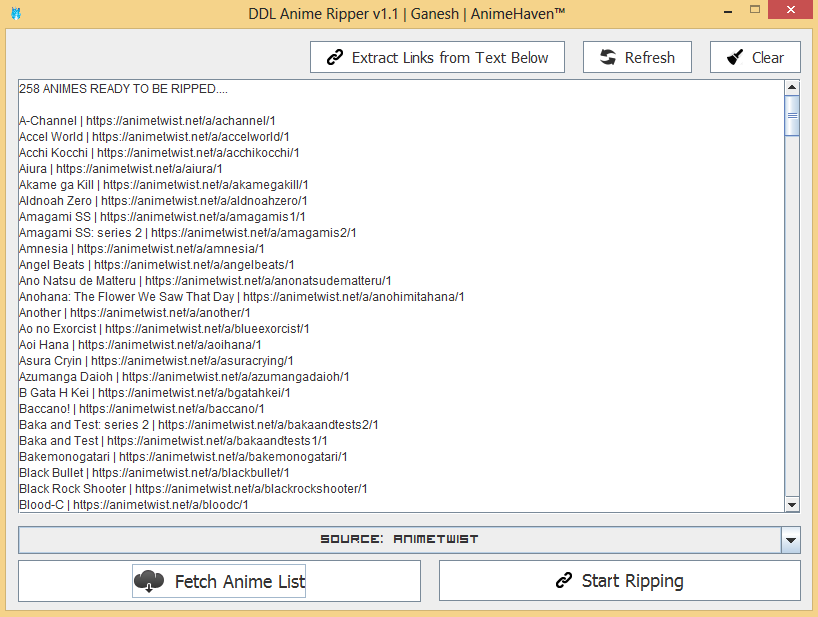Click the vertical scrollbar thumb
This screenshot has width=818, height=617.
(x=792, y=116)
